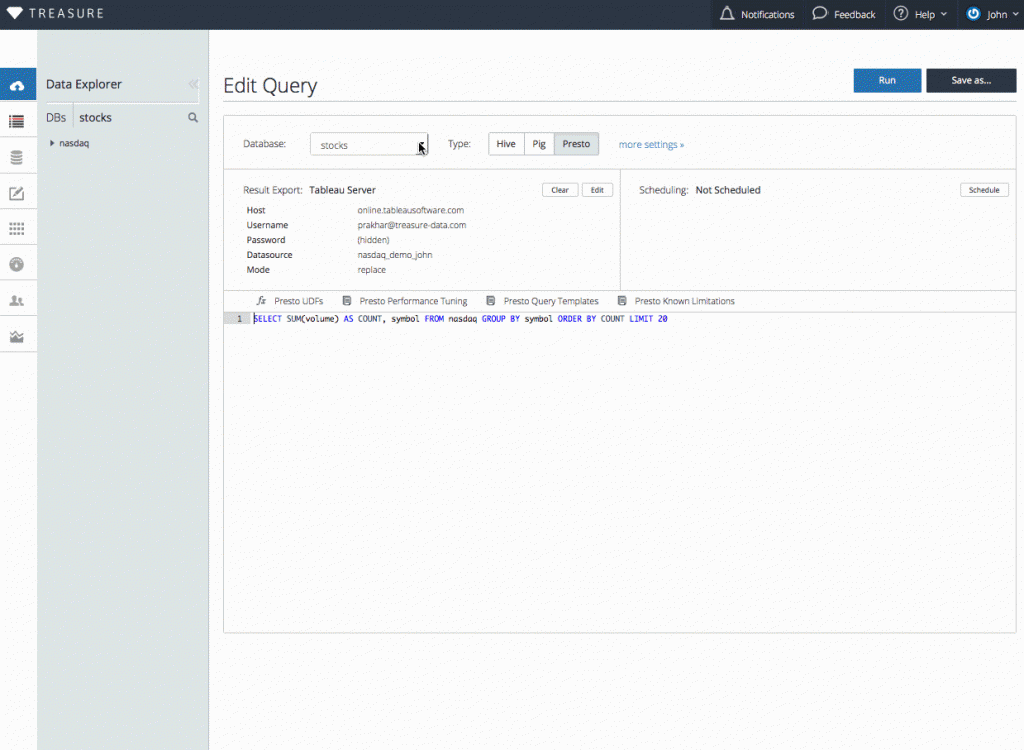Select Hive query type

506,144
